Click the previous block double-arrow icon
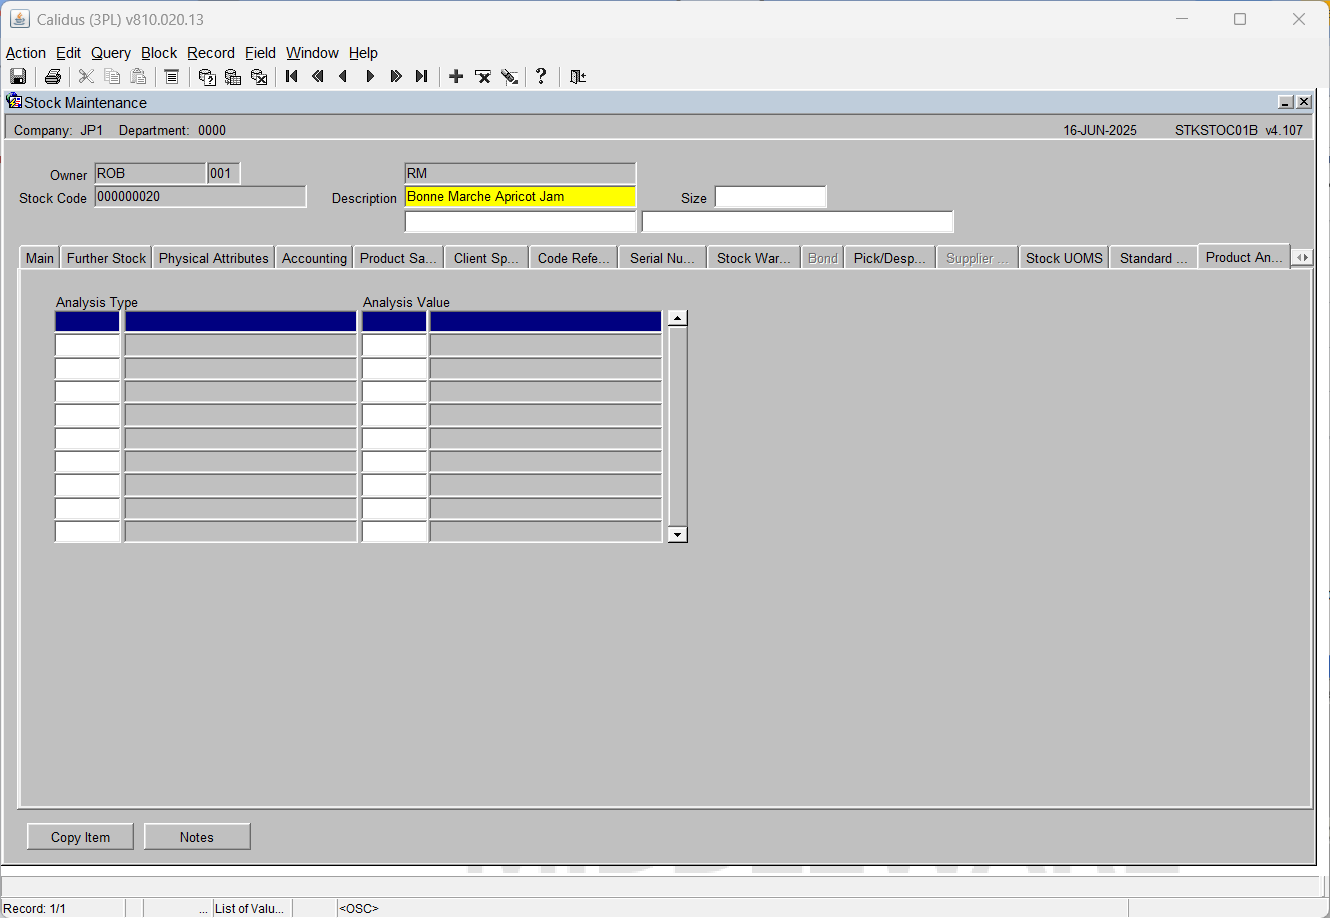Screen dimensions: 1330x918 click(318, 76)
